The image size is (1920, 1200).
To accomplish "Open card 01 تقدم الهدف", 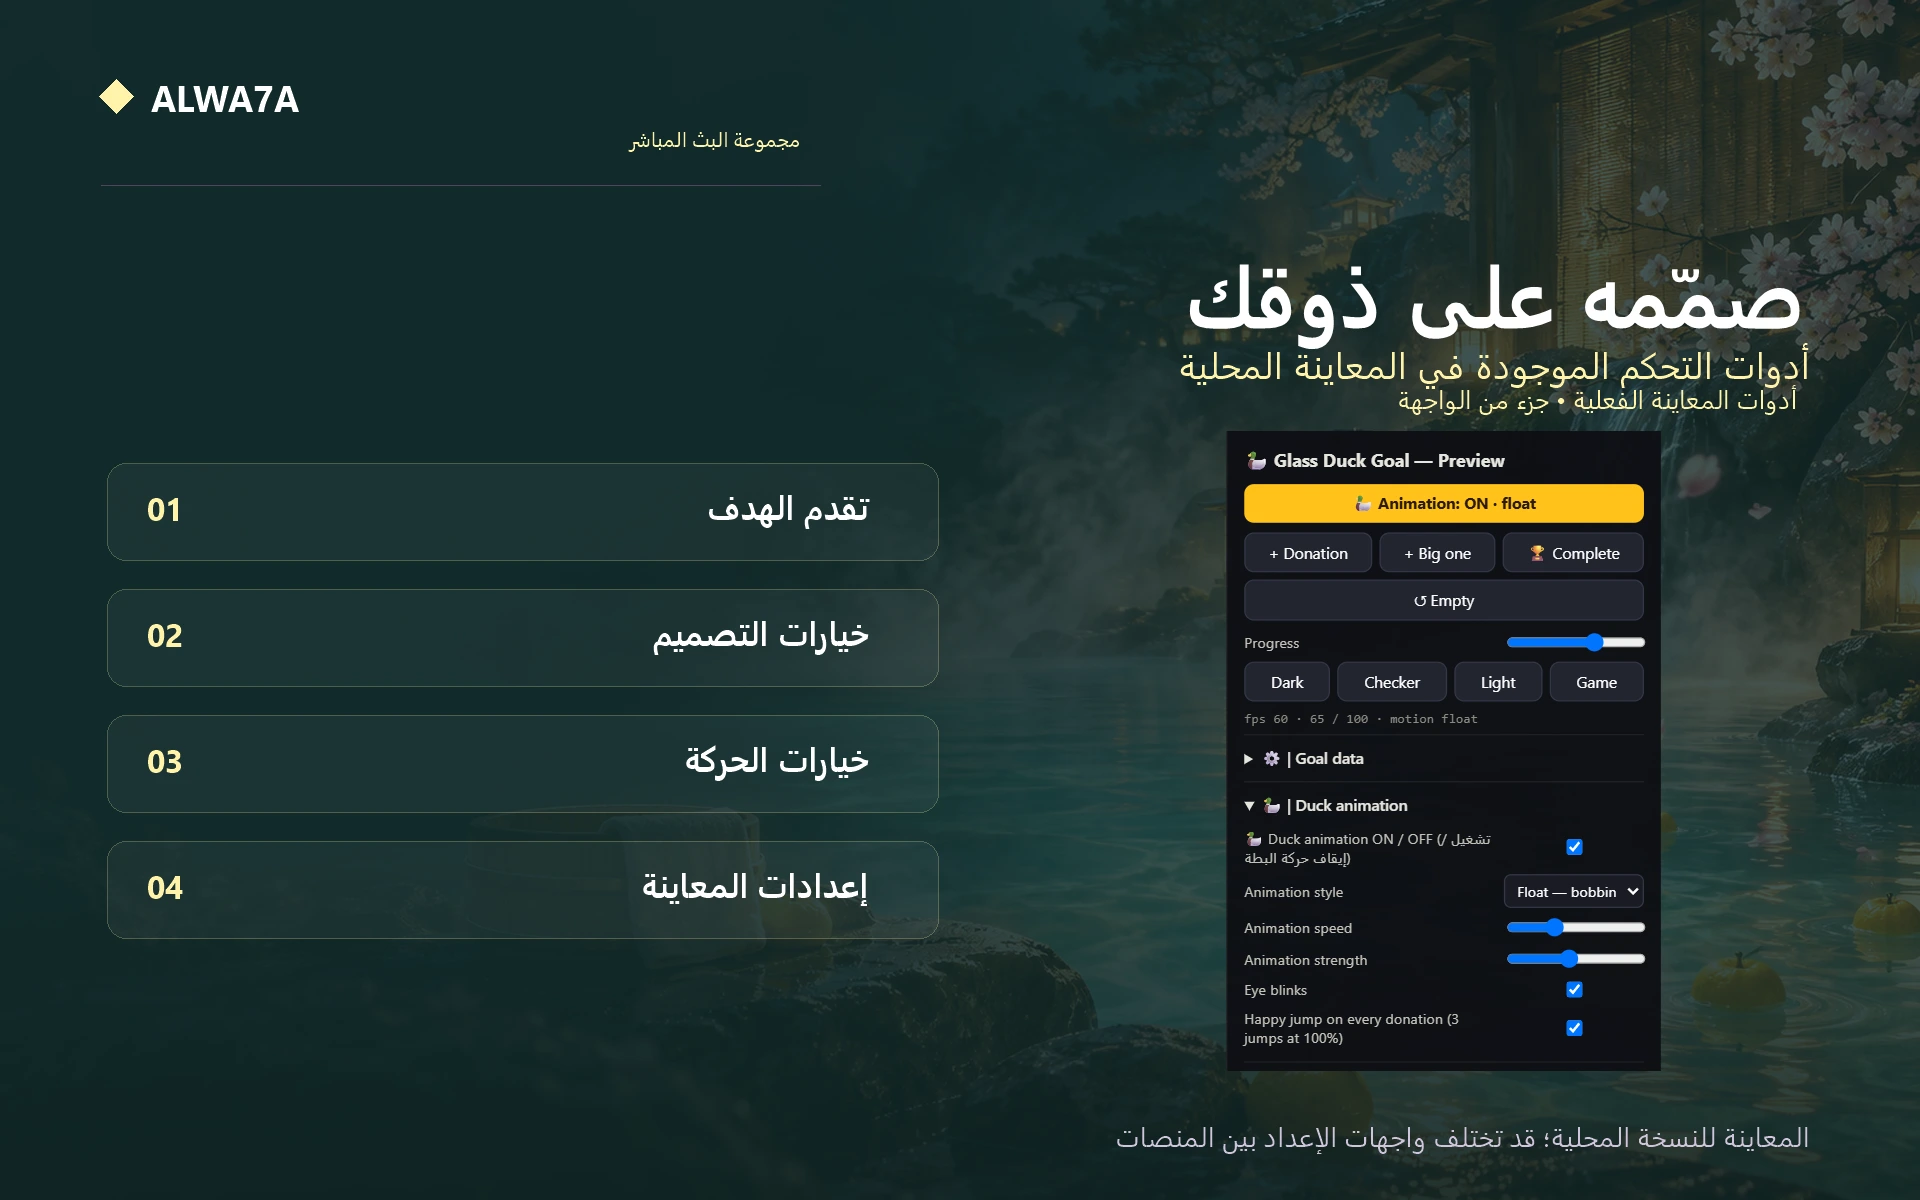I will (523, 512).
